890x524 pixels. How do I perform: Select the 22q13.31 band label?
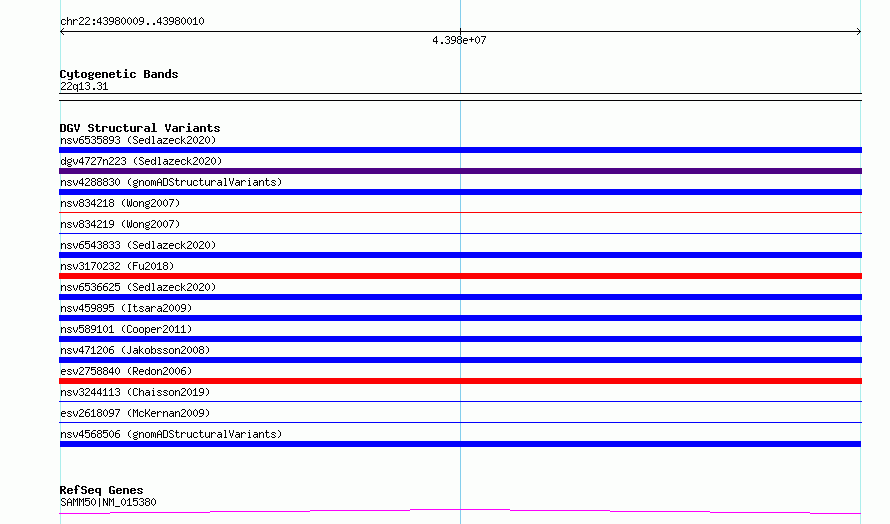[x=84, y=86]
